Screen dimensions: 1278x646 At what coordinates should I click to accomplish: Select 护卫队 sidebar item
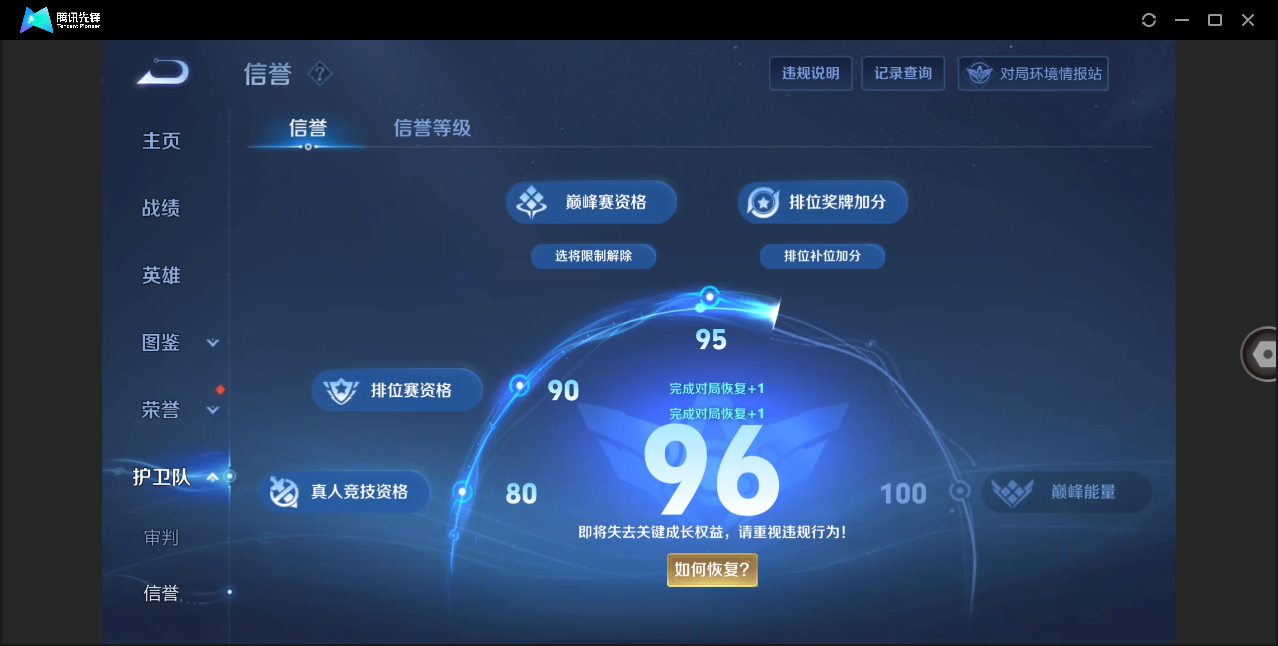coord(161,477)
